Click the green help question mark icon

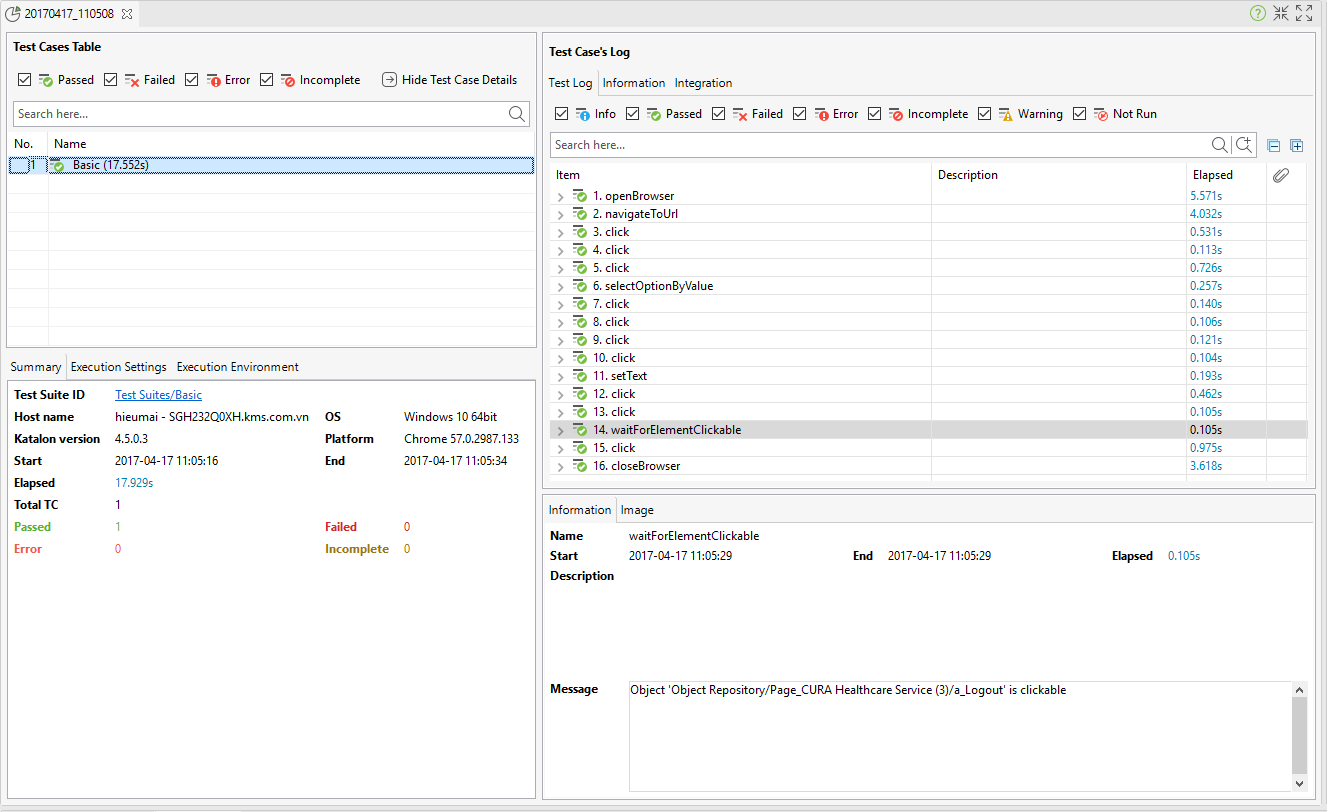[1258, 13]
